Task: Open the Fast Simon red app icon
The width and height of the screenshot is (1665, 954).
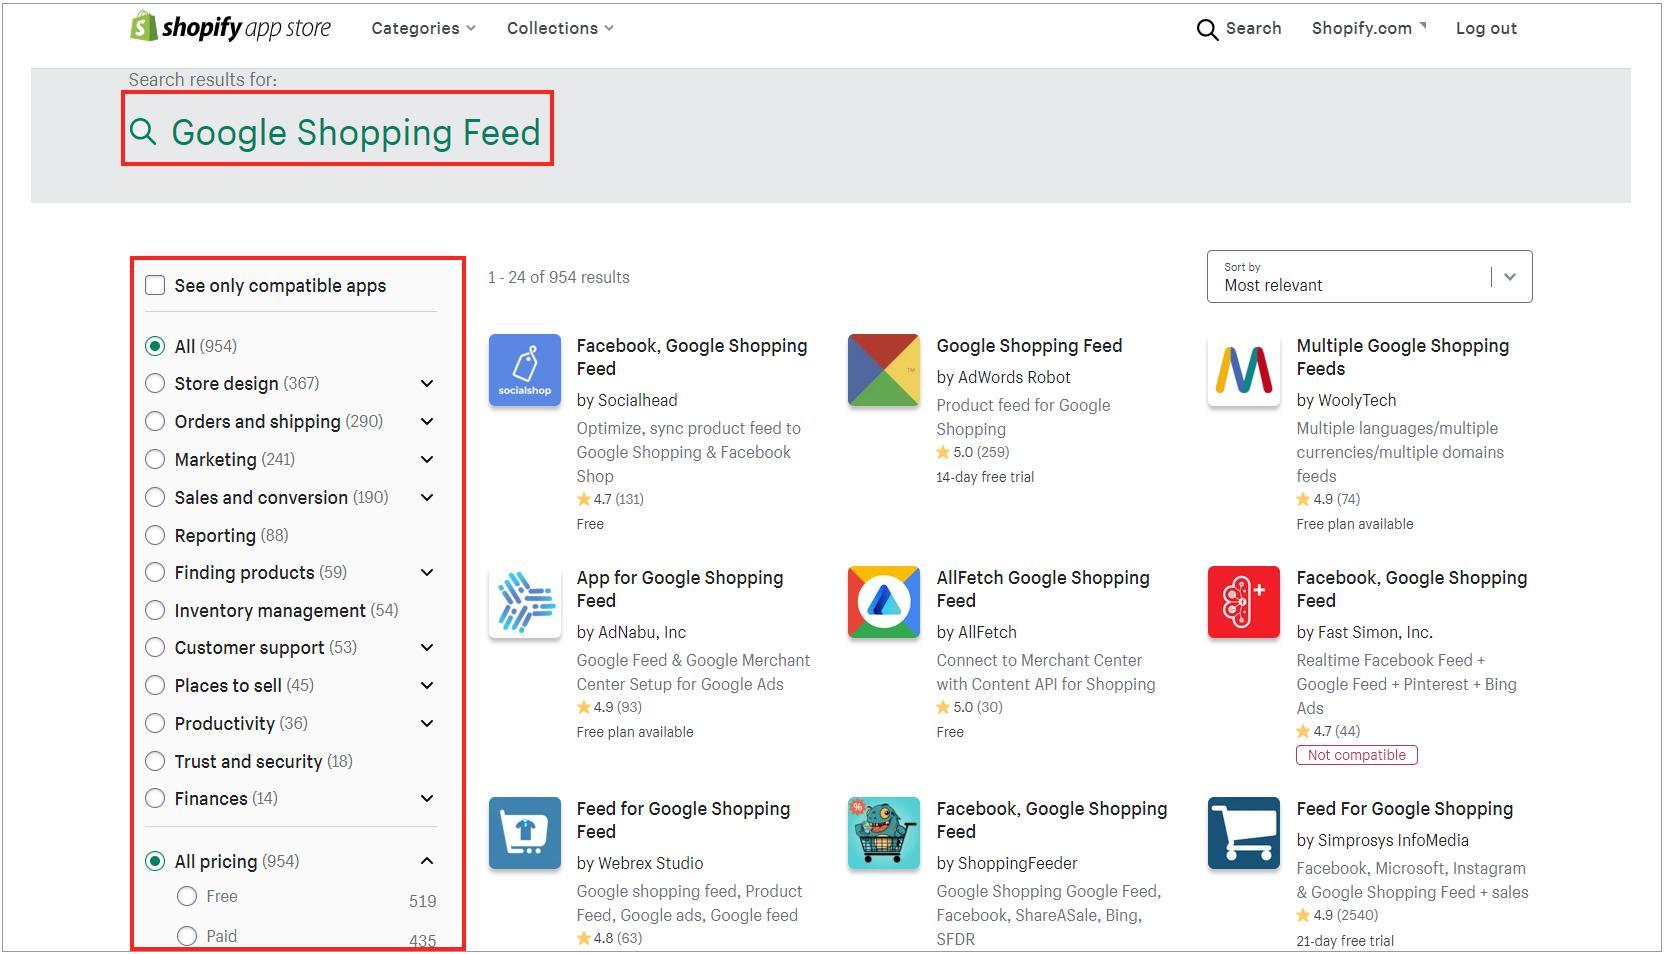Action: pos(1244,602)
